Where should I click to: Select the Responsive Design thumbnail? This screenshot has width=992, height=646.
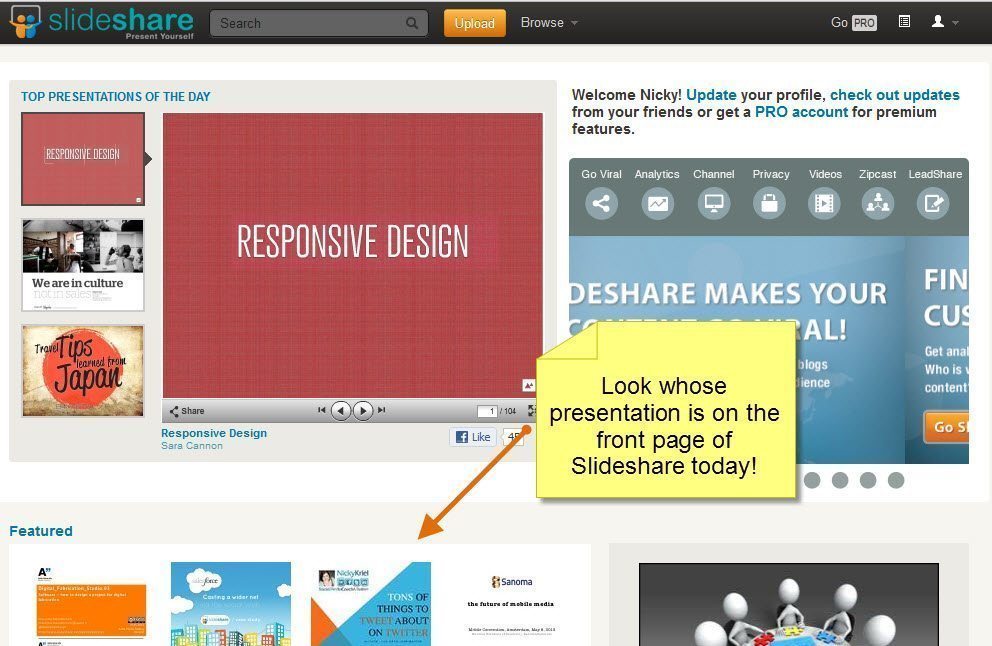coord(83,159)
